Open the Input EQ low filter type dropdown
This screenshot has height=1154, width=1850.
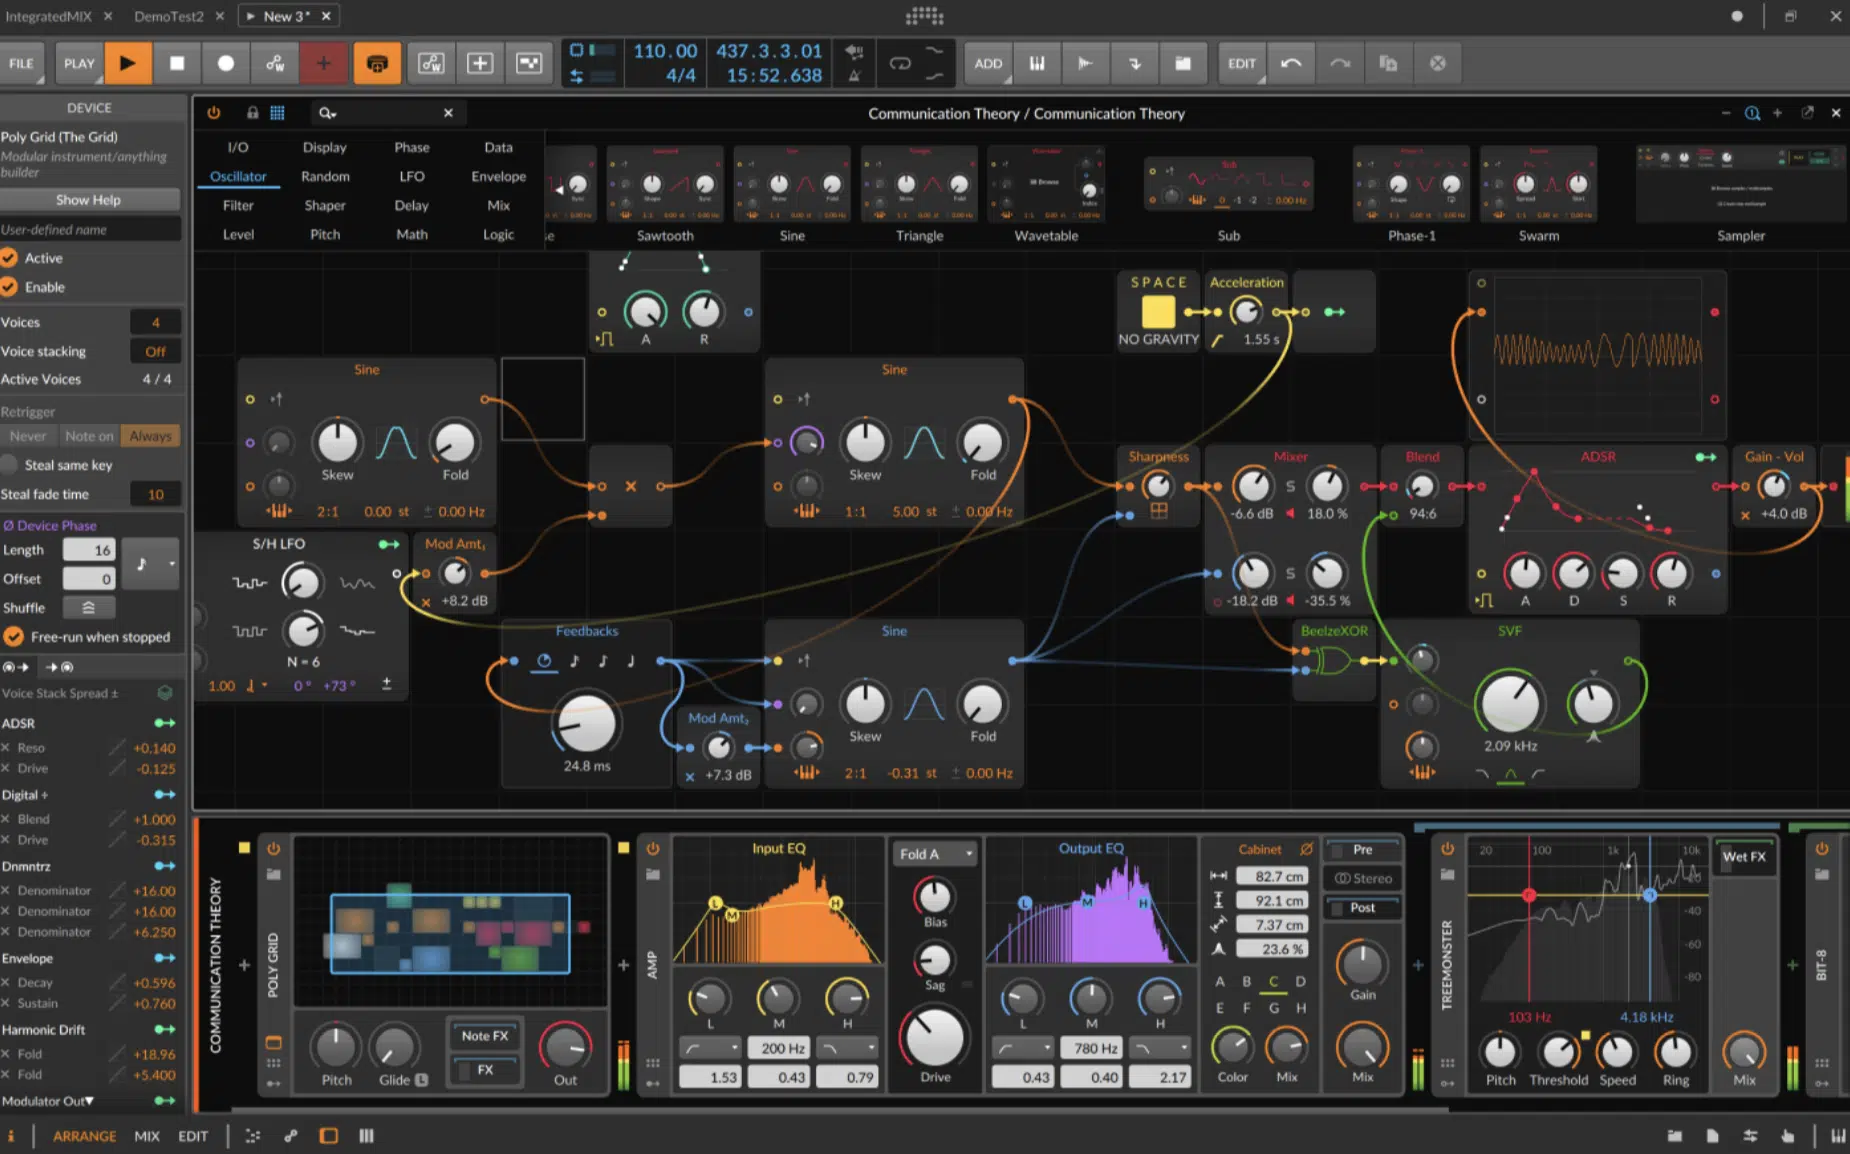coord(710,1048)
